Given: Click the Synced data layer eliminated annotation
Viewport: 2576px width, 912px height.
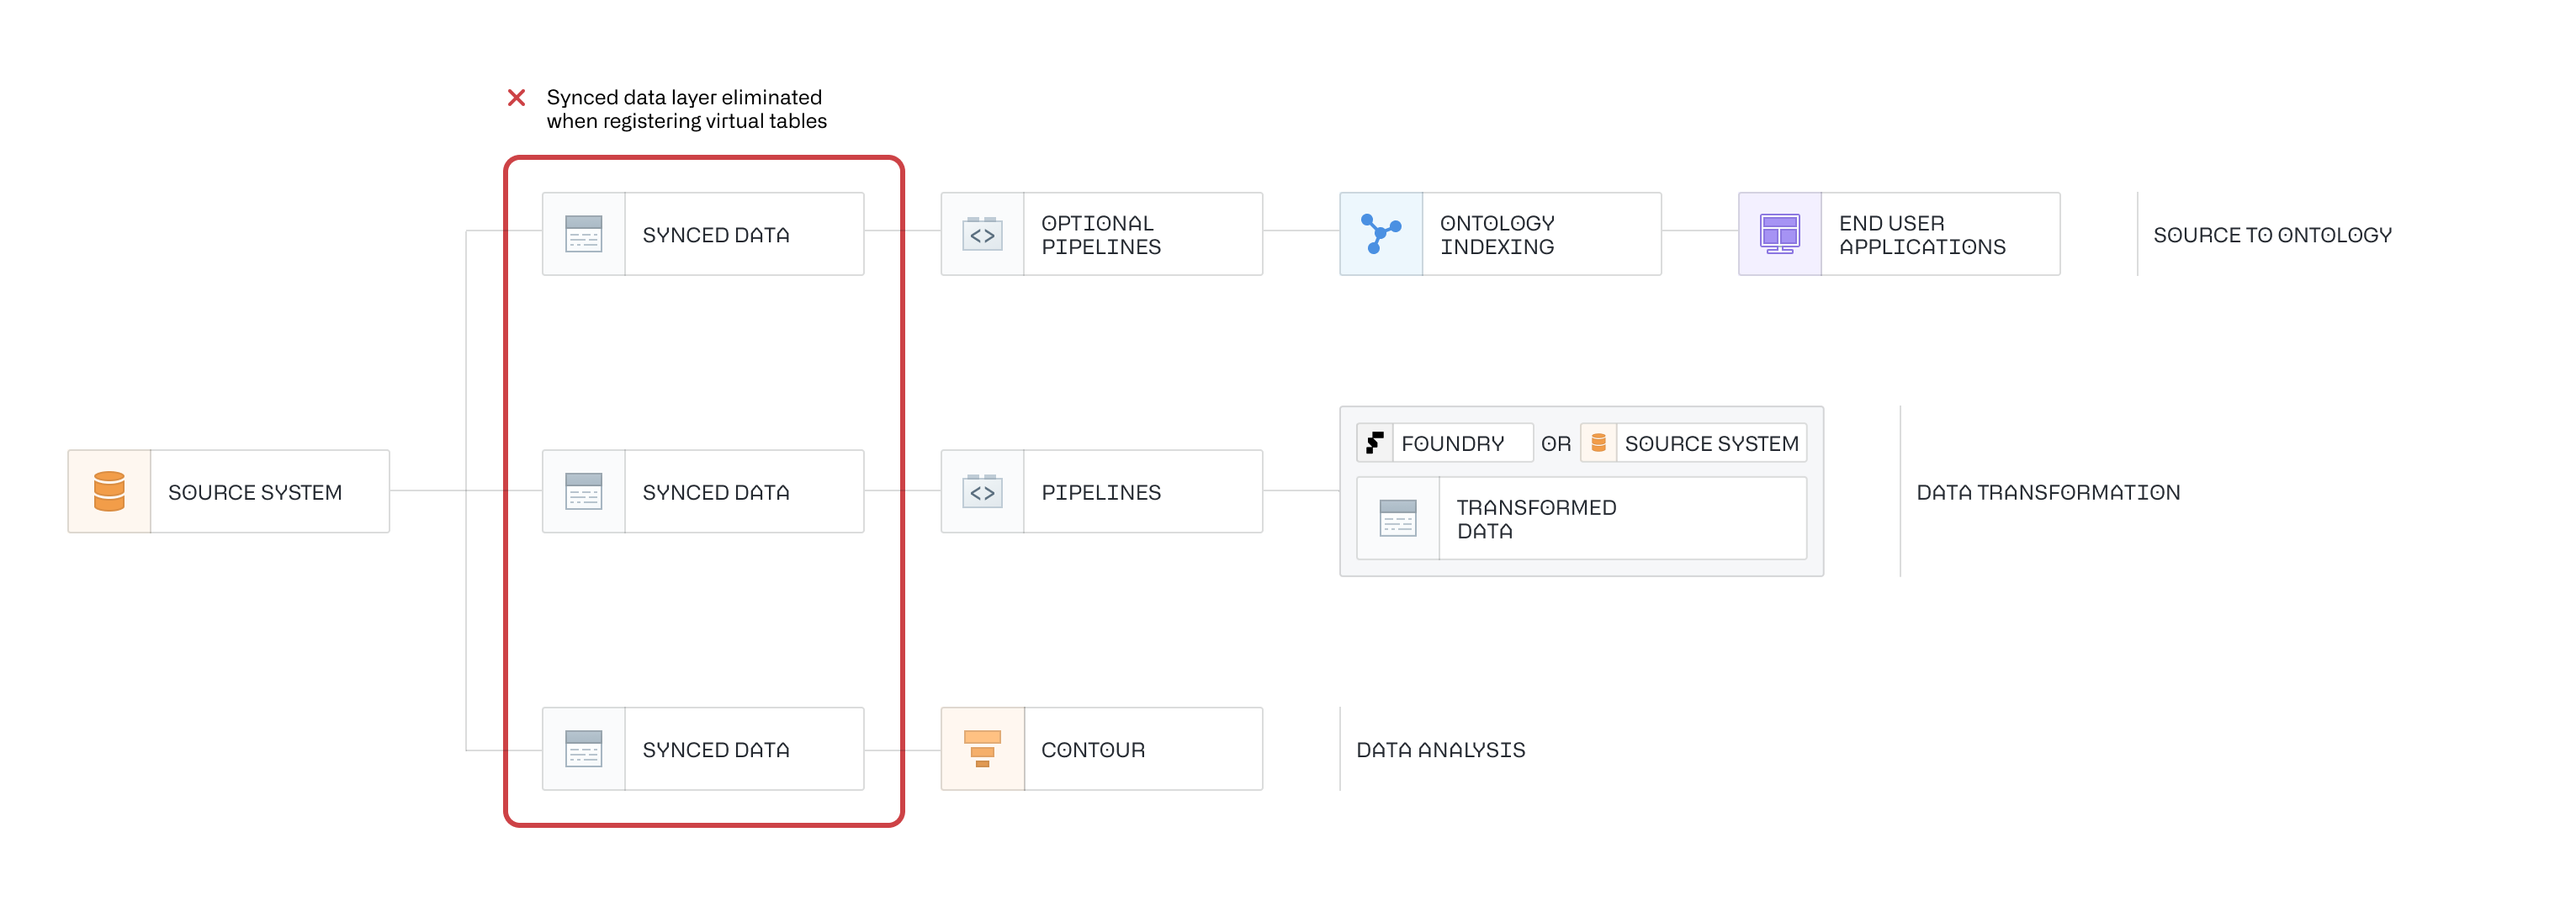Looking at the screenshot, I should coord(686,109).
